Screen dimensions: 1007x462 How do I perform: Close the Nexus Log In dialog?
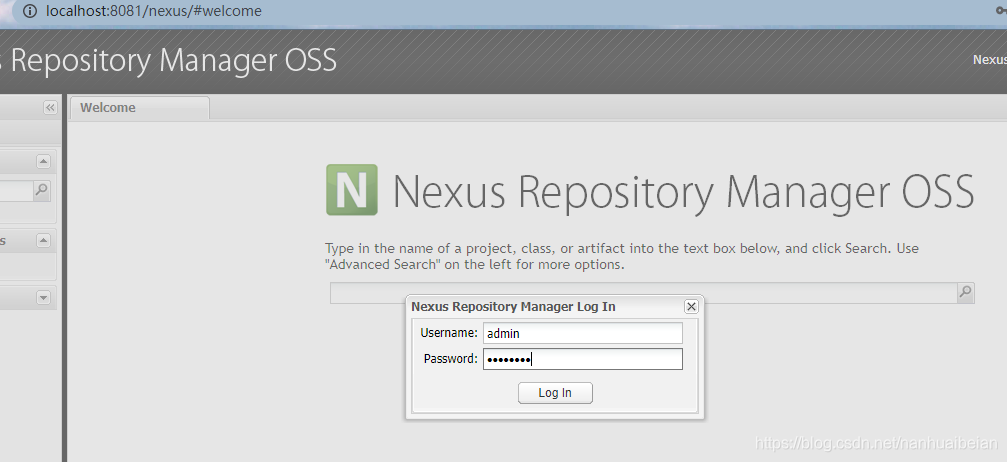click(691, 307)
